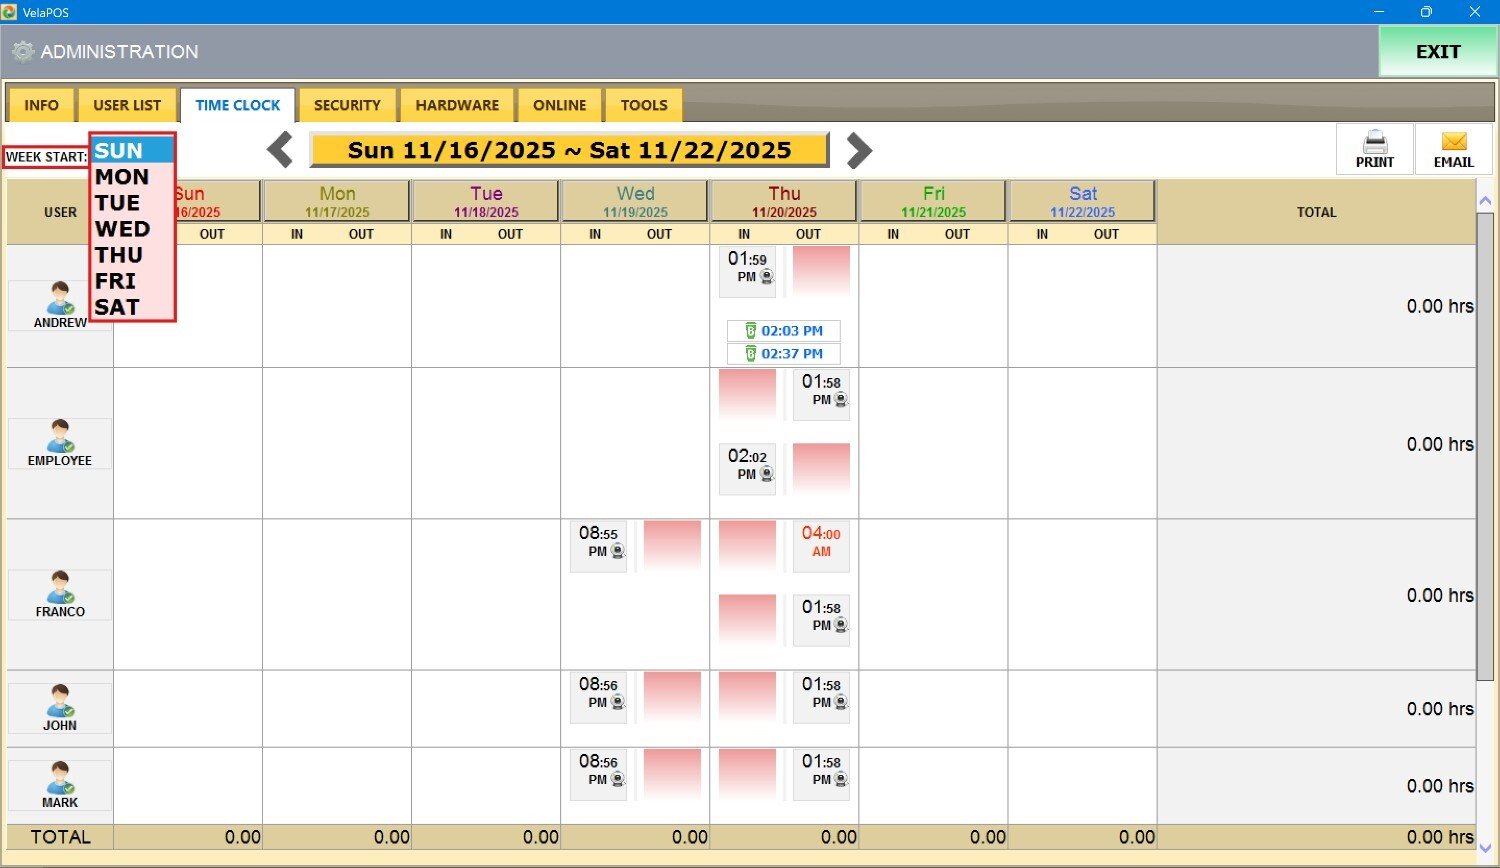The image size is (1500, 868).
Task: Select SAT as week start day
Action: click(x=117, y=307)
